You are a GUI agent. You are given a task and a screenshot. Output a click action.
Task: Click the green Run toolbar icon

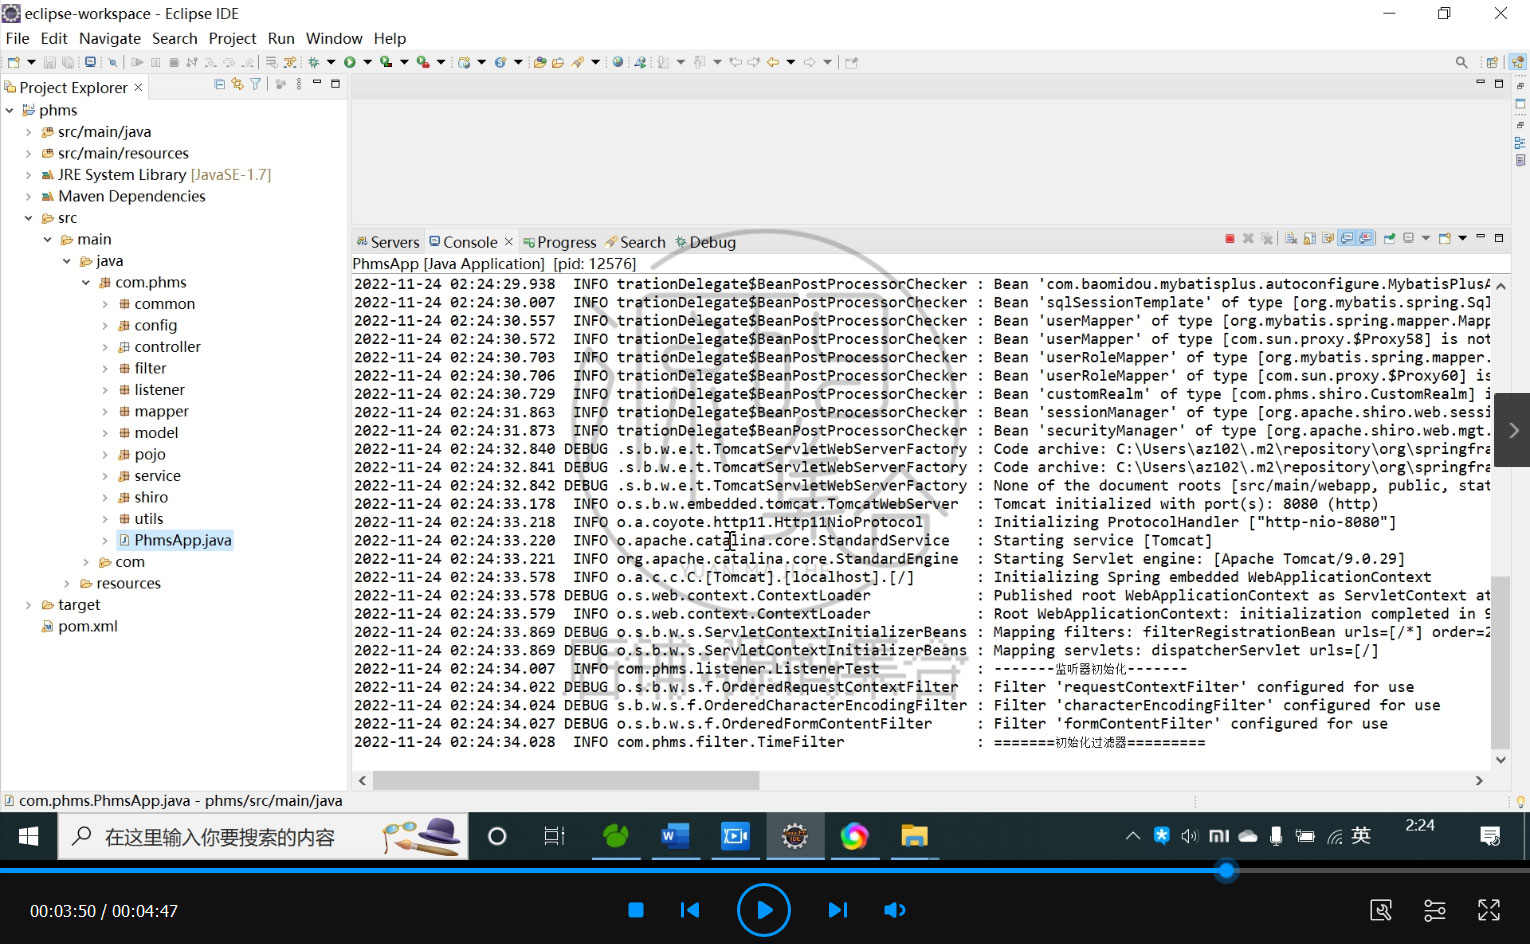pyautogui.click(x=350, y=62)
